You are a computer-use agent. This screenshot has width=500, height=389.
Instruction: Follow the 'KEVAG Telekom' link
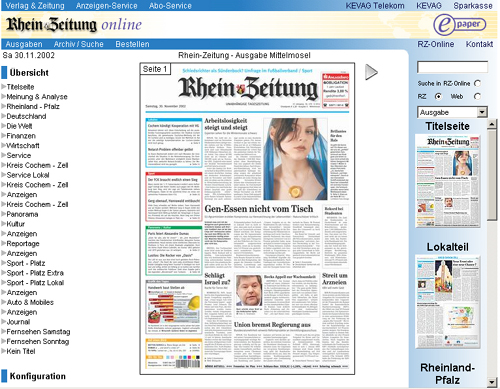click(x=375, y=6)
